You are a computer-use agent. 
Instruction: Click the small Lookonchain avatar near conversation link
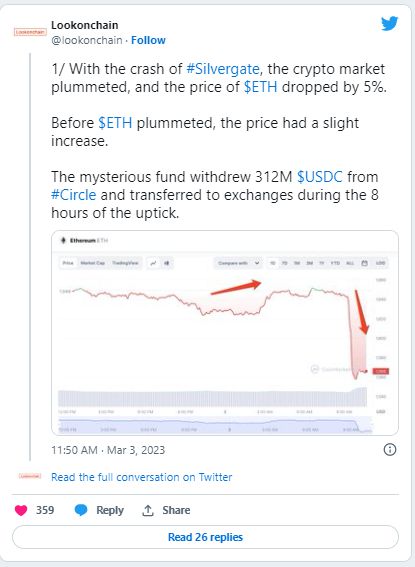(x=30, y=476)
